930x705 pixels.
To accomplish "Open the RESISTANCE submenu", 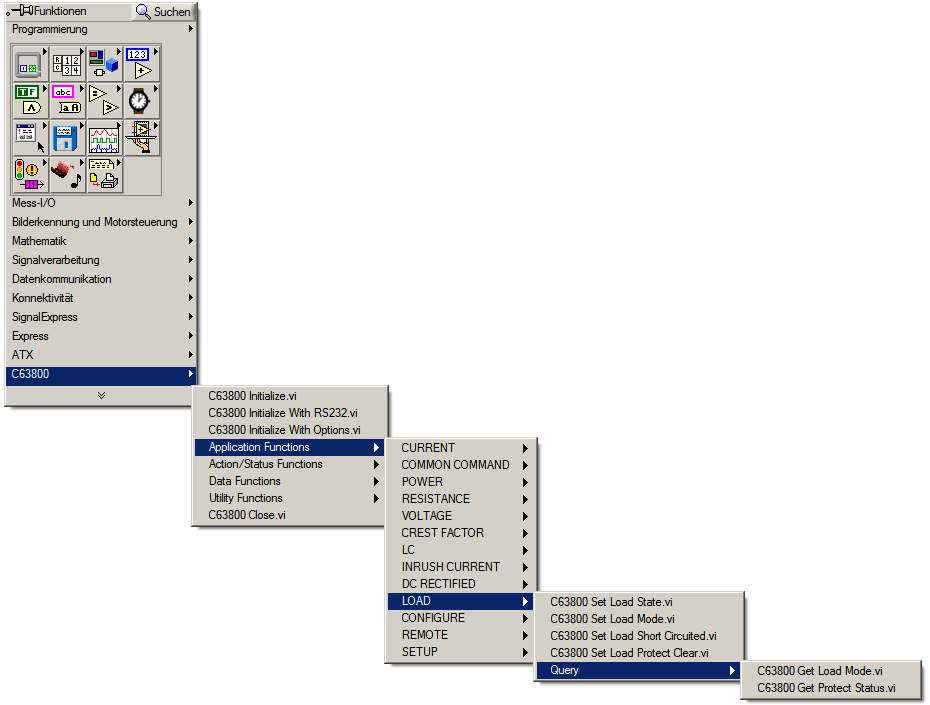I will pyautogui.click(x=461, y=499).
